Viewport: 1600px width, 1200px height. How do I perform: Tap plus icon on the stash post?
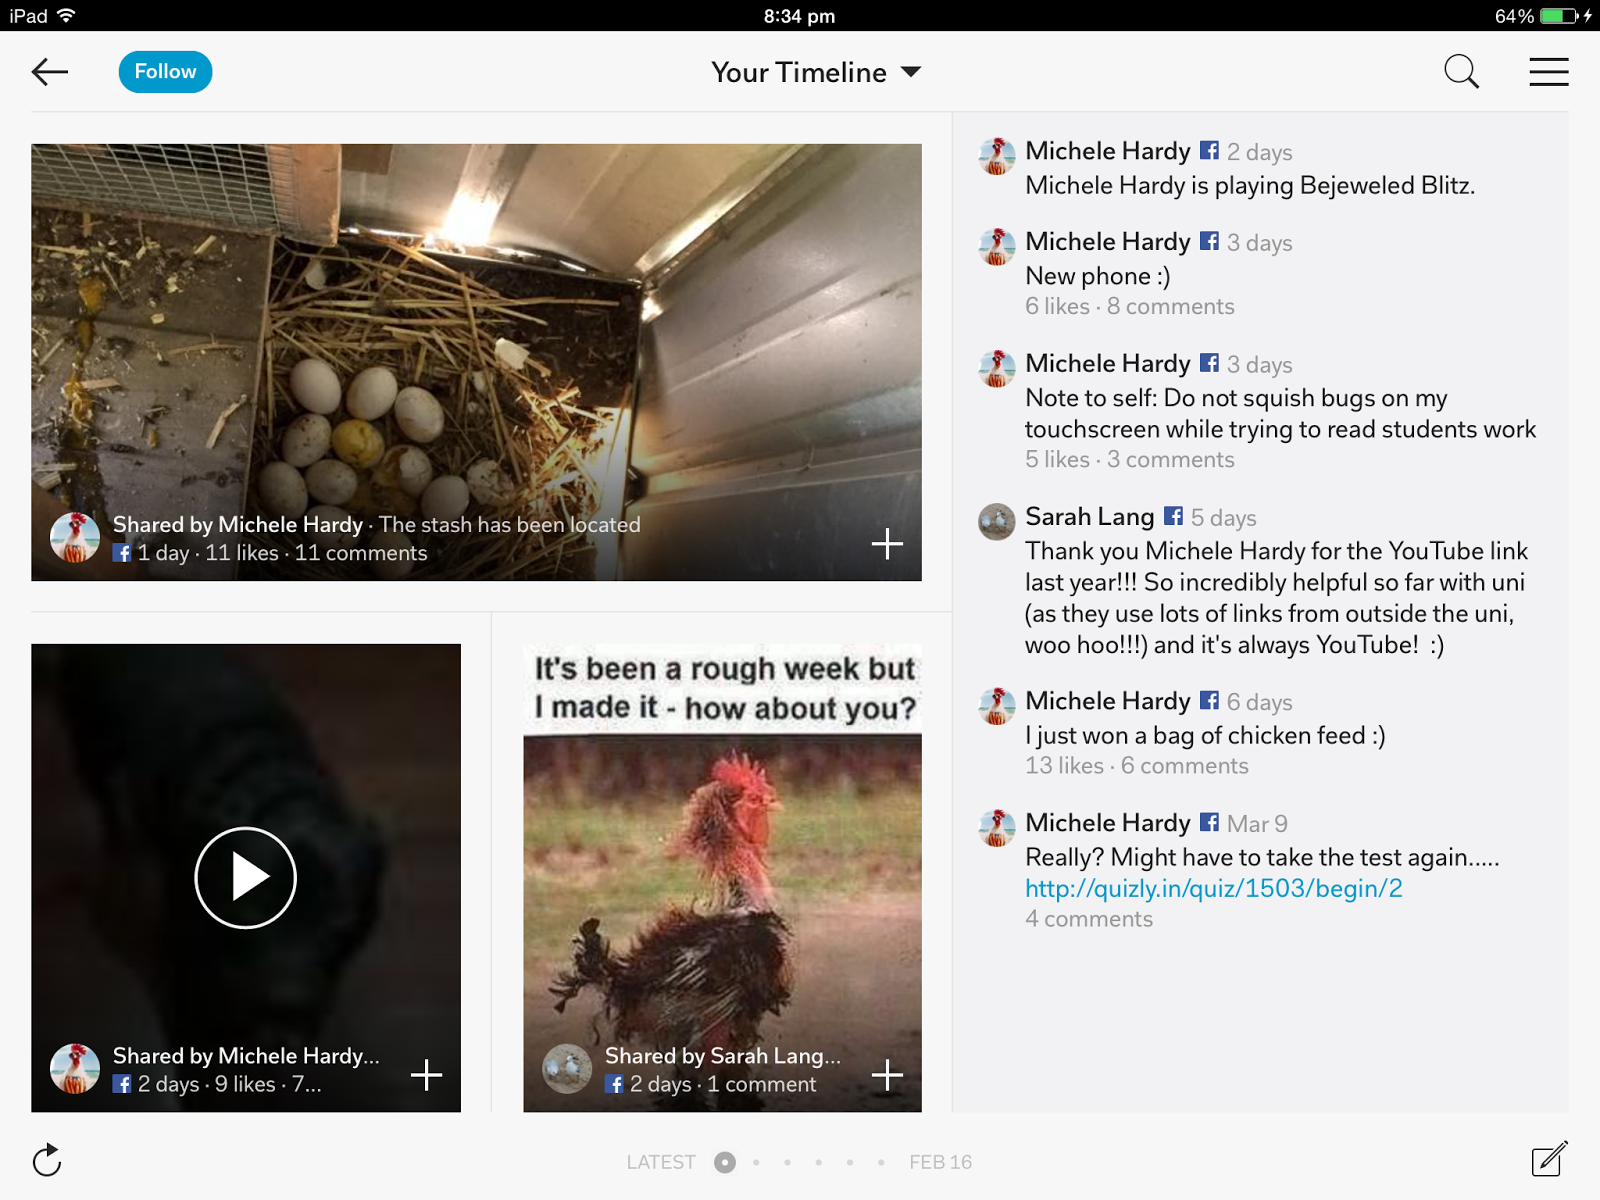click(887, 544)
